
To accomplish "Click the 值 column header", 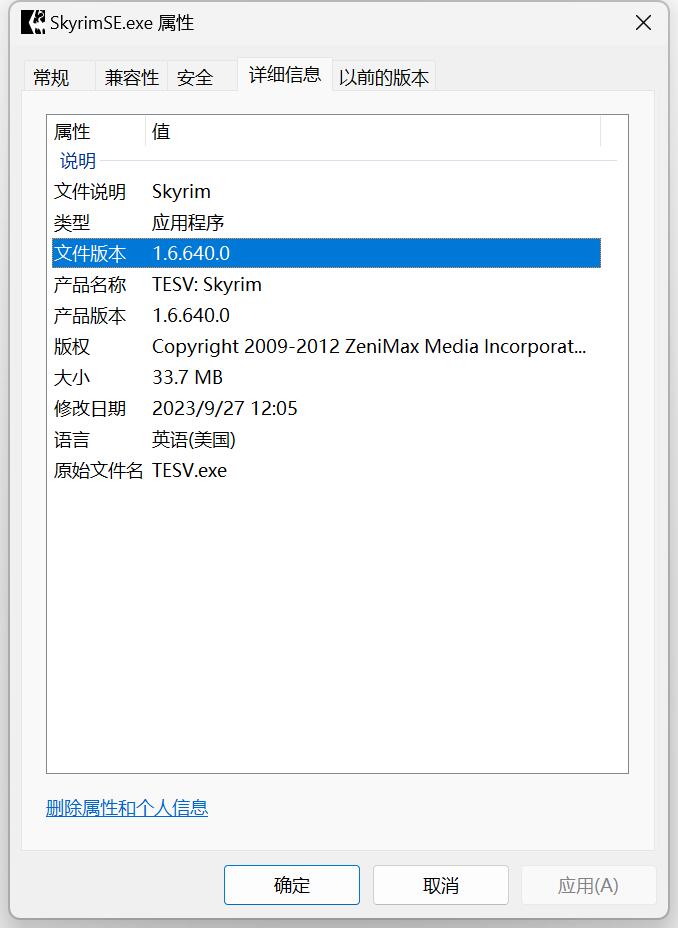I will [373, 131].
